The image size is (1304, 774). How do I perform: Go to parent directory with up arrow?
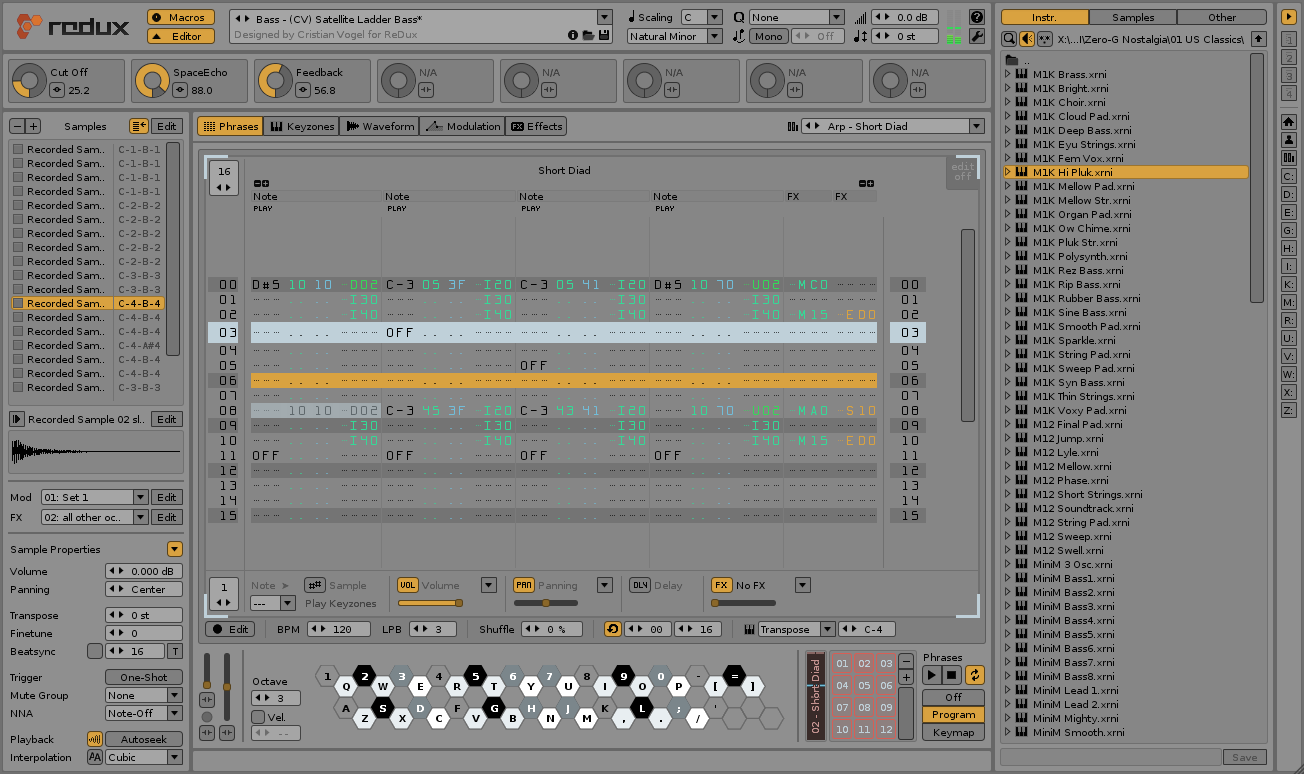click(1258, 39)
